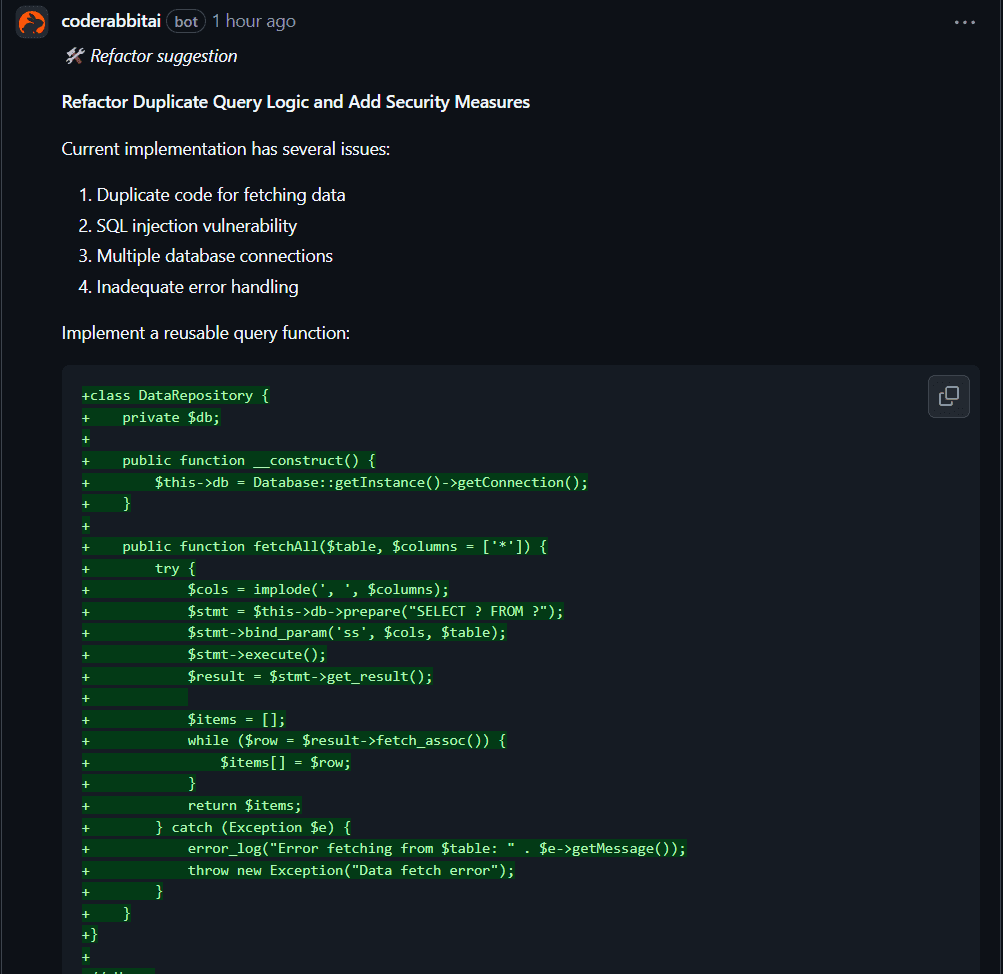
Task: Click the hammer and wrench tools emoji
Action: click(73, 56)
